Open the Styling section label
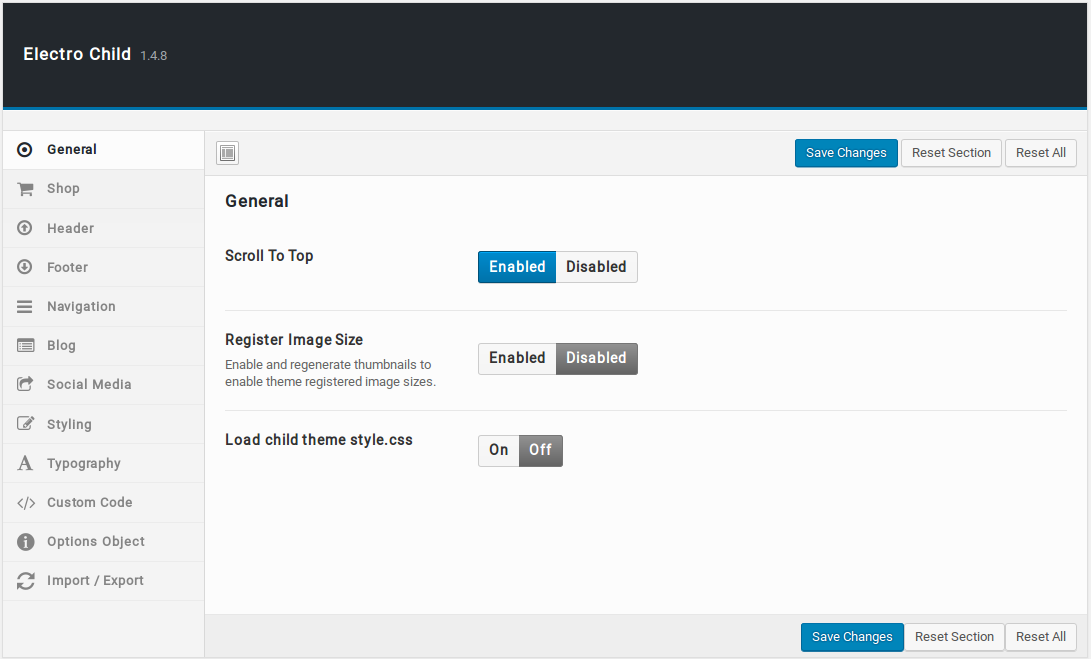 [69, 424]
